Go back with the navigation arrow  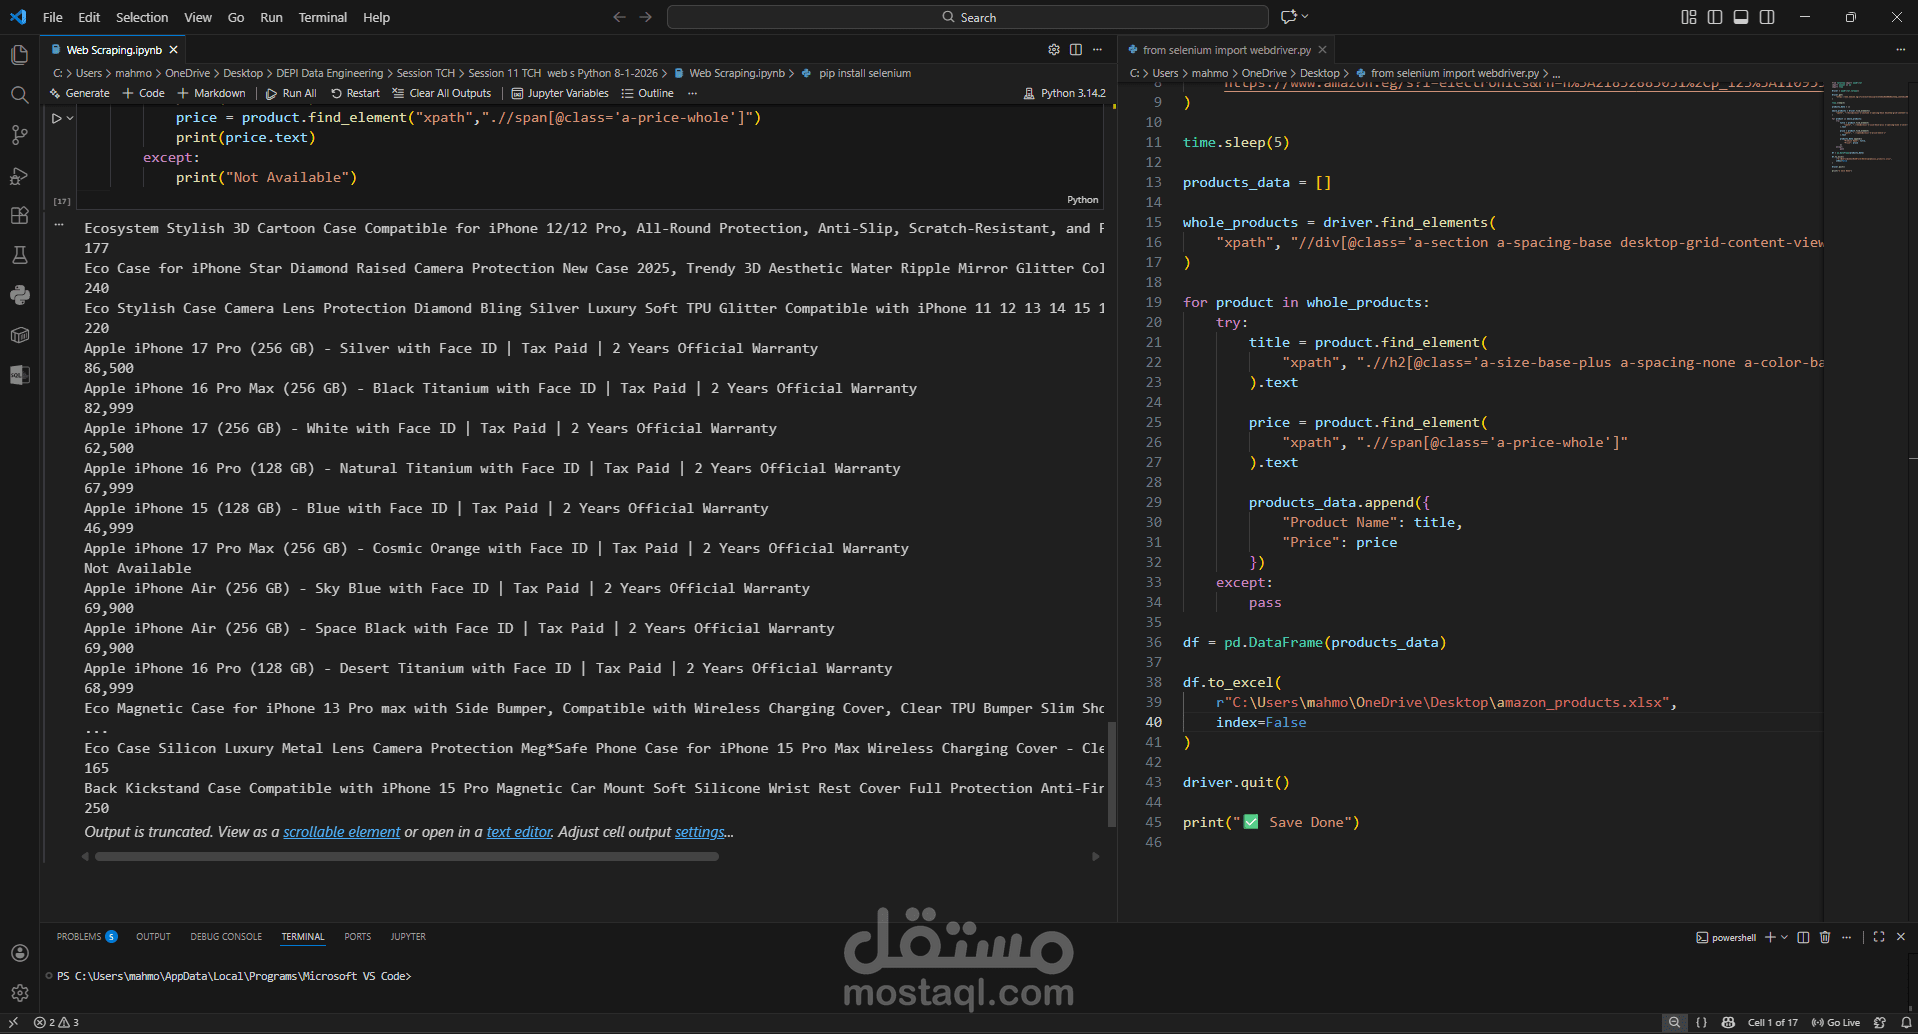619,17
